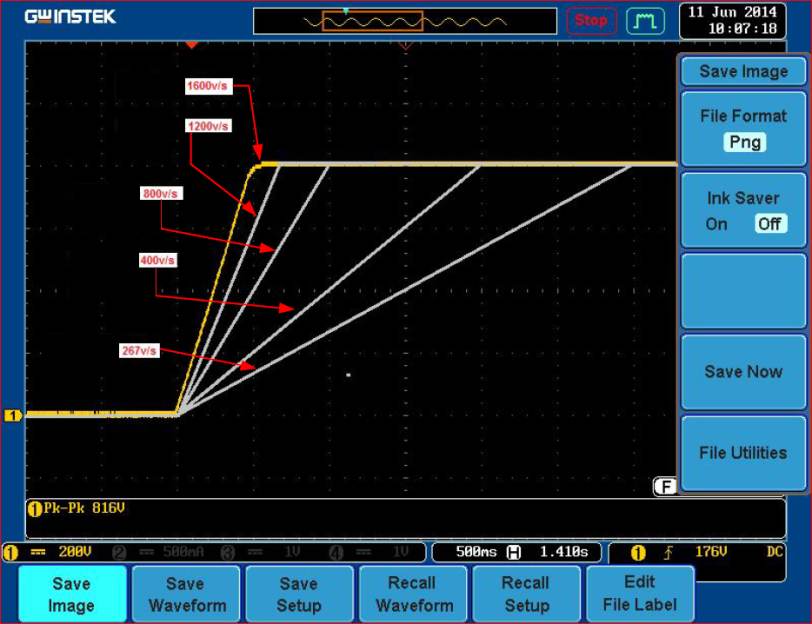Click the channel 1 ground marker
Screen dimensions: 812x624
[x=13, y=415]
